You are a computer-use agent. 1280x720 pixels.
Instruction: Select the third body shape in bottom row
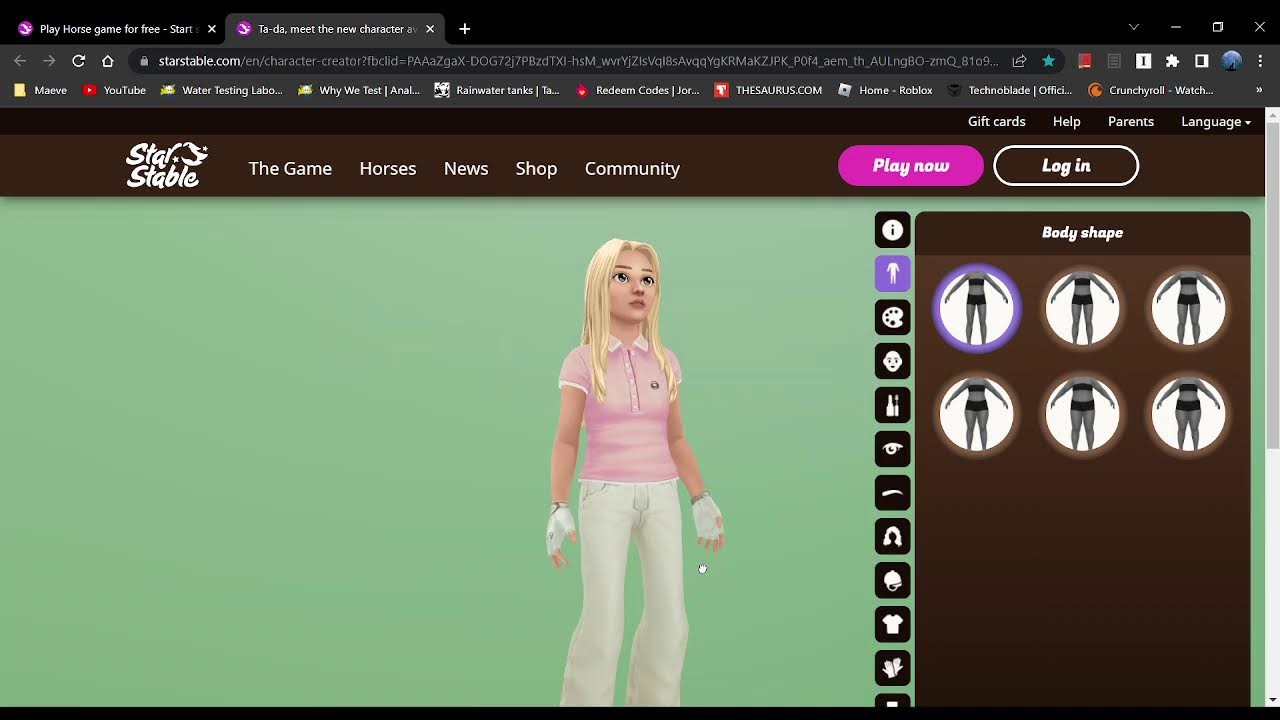pyautogui.click(x=1188, y=414)
